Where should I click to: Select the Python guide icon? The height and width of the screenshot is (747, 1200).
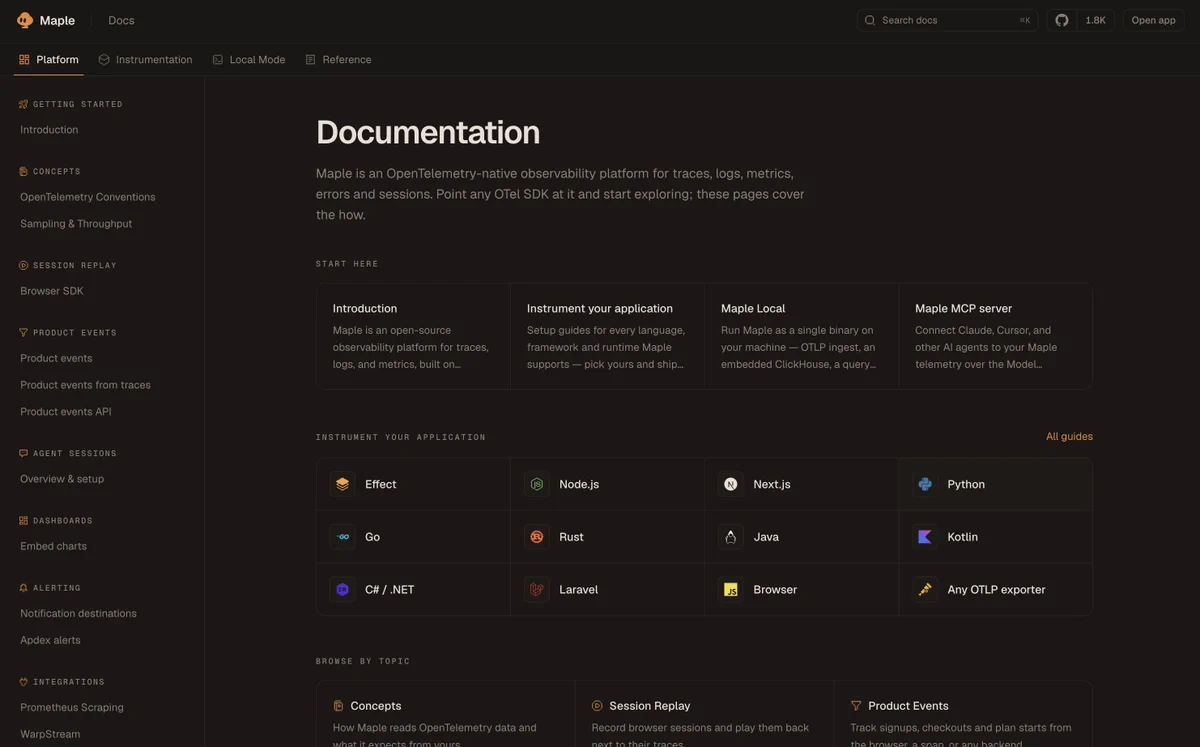[x=925, y=484]
